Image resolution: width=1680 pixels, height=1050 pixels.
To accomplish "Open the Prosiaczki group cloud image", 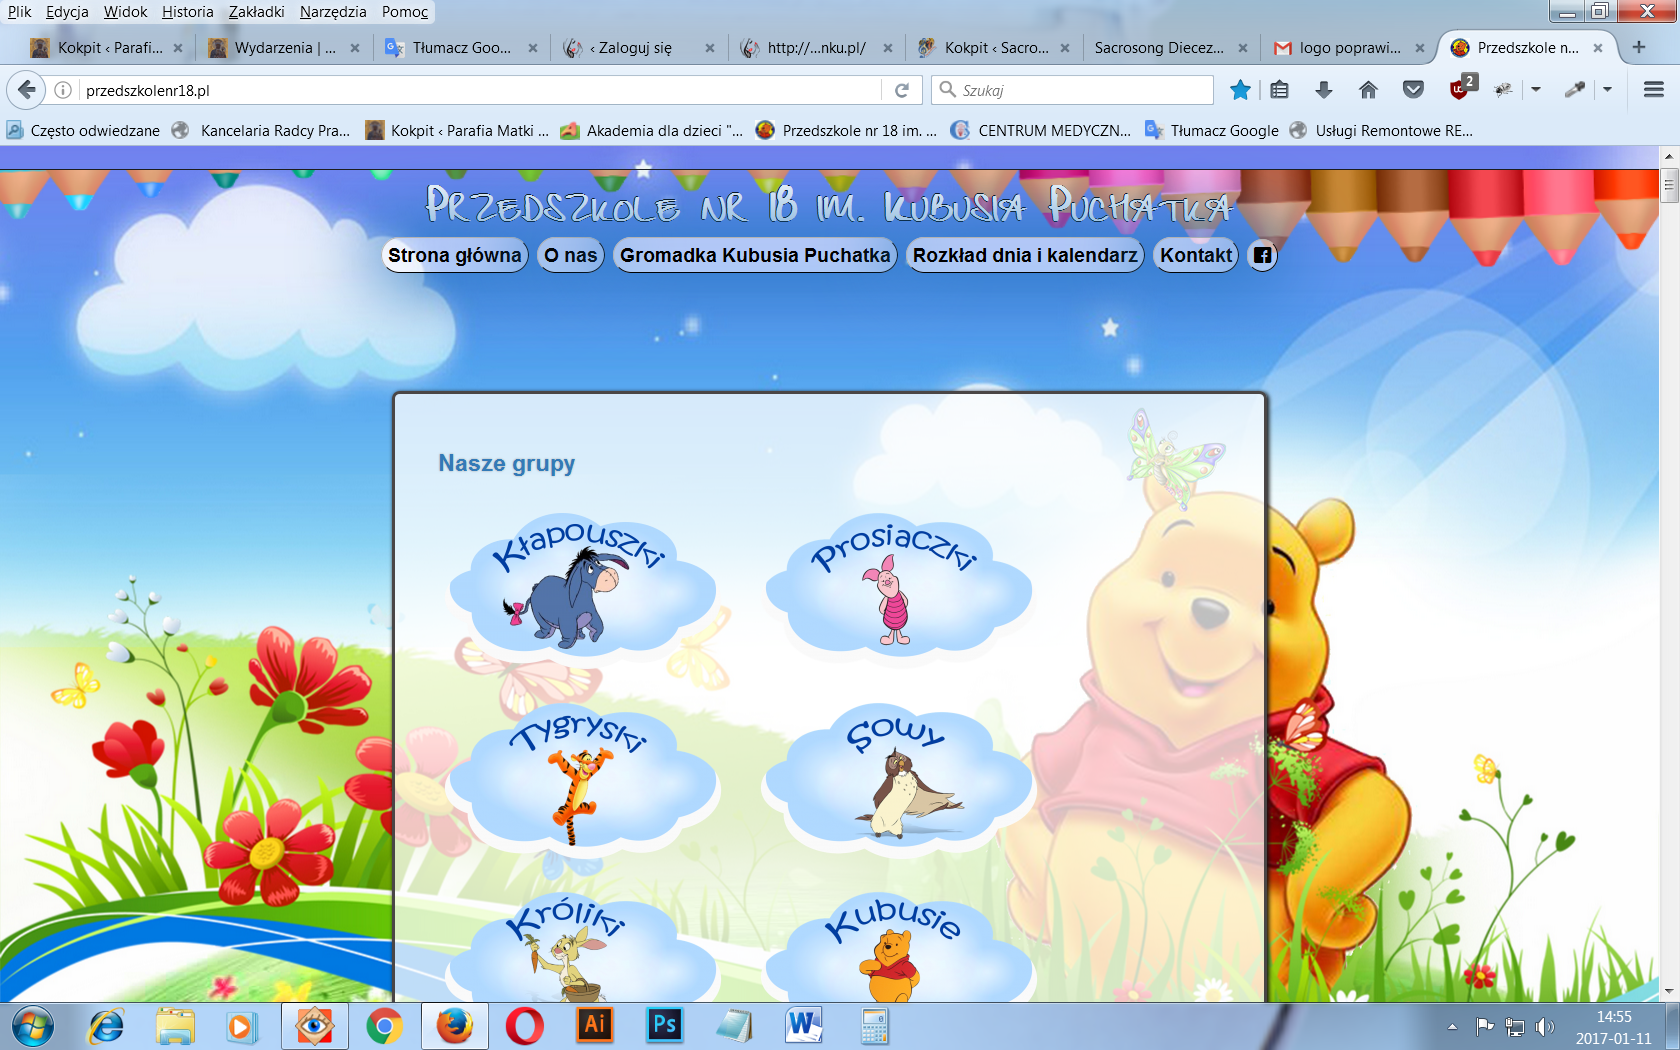I will [x=897, y=585].
